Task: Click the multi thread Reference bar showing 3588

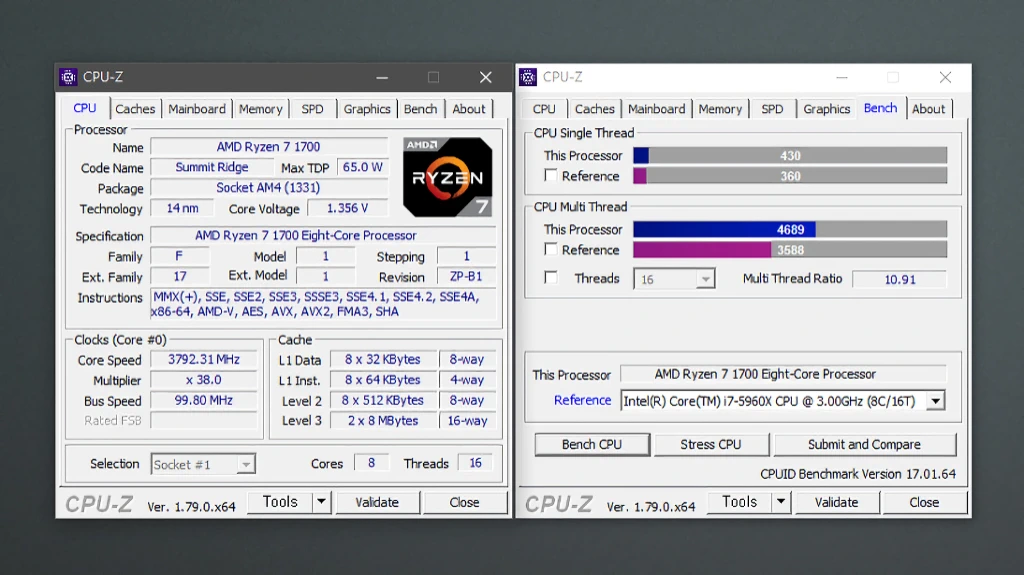Action: (790, 250)
